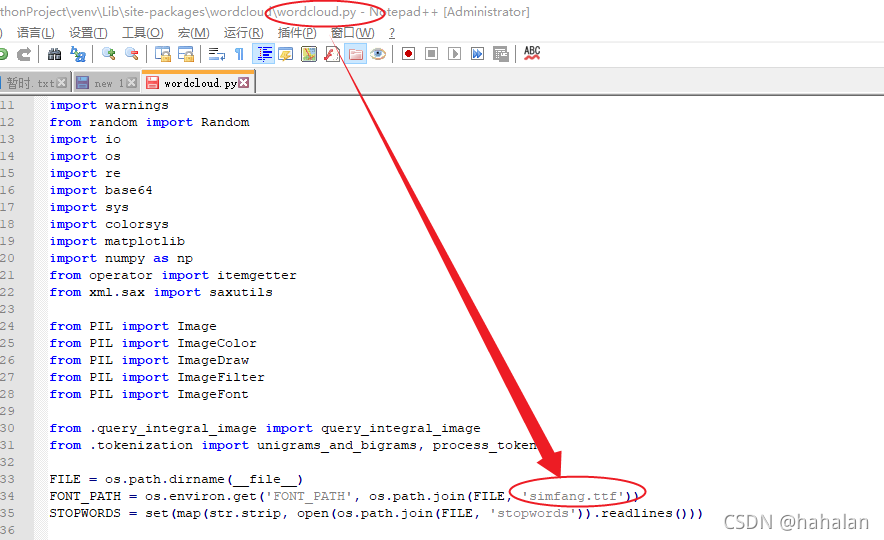This screenshot has width=884, height=540.
Task: Click 'unigrams_and_bigrams' on line 31
Action: point(337,445)
